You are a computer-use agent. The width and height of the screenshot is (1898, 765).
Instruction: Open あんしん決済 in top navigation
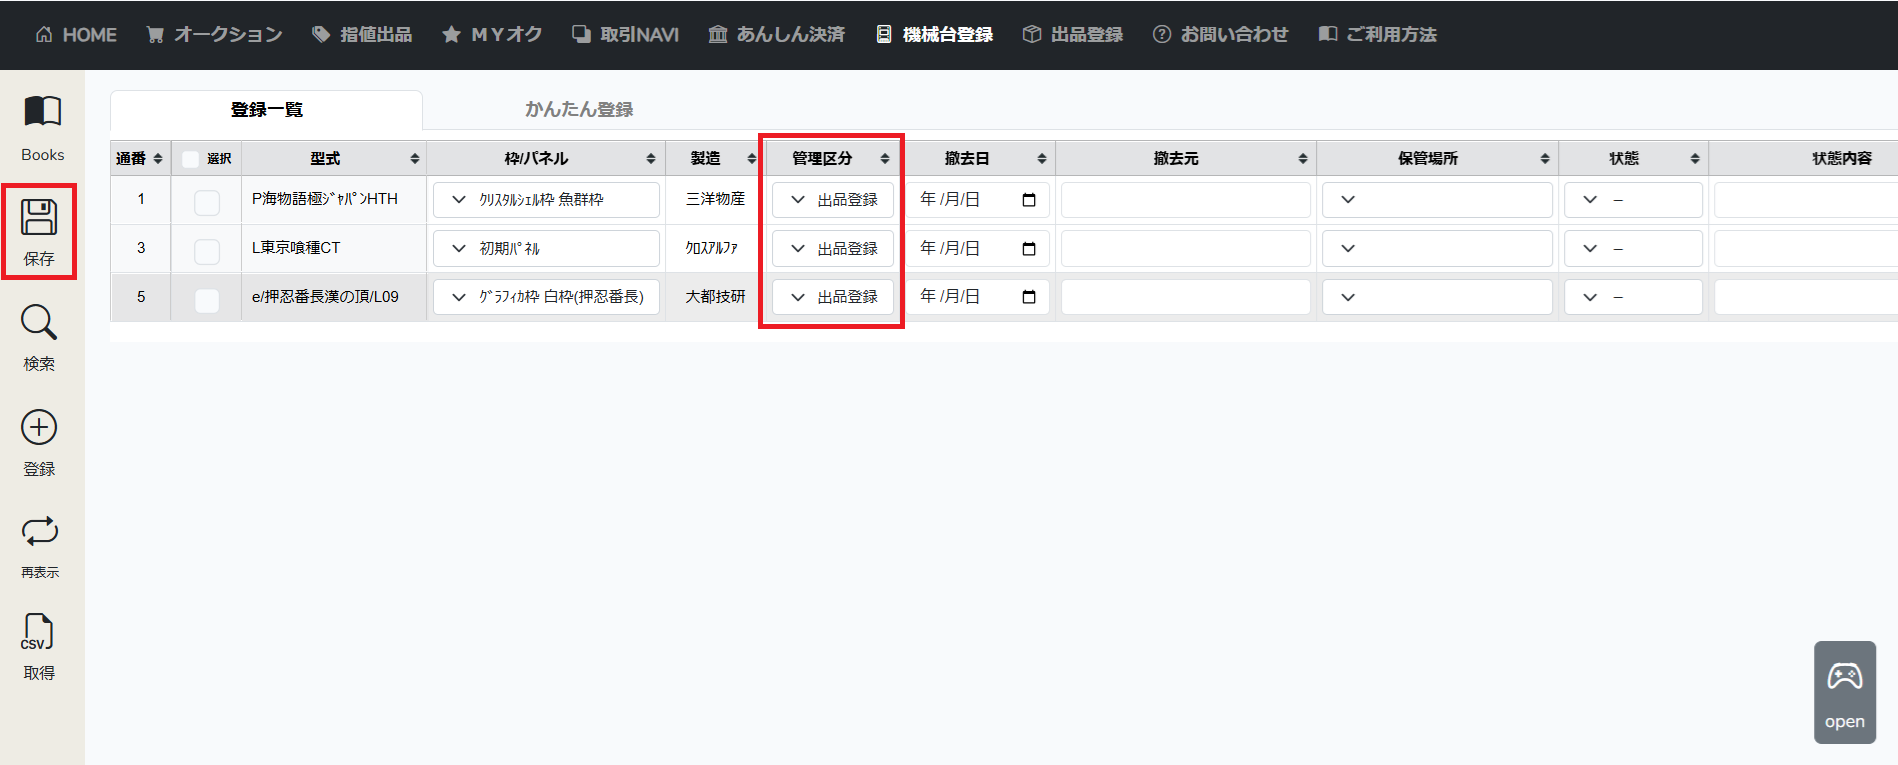(x=777, y=35)
